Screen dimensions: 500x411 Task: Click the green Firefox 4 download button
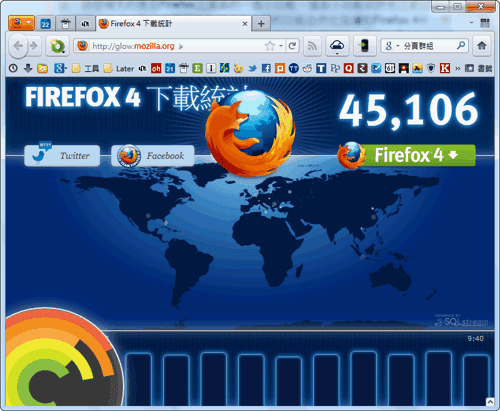point(407,155)
